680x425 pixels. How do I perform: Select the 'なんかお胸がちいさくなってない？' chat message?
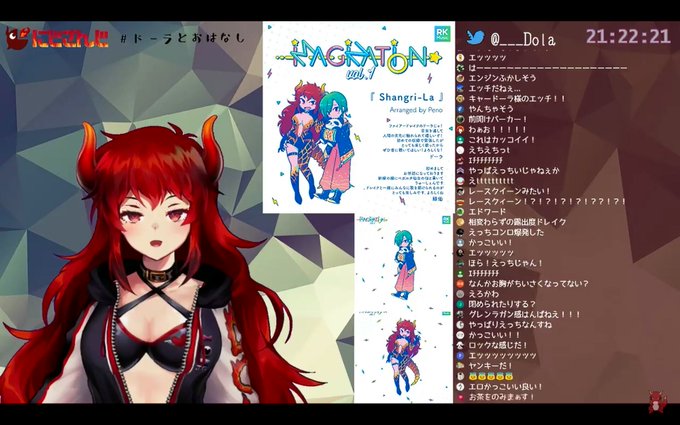528,284
